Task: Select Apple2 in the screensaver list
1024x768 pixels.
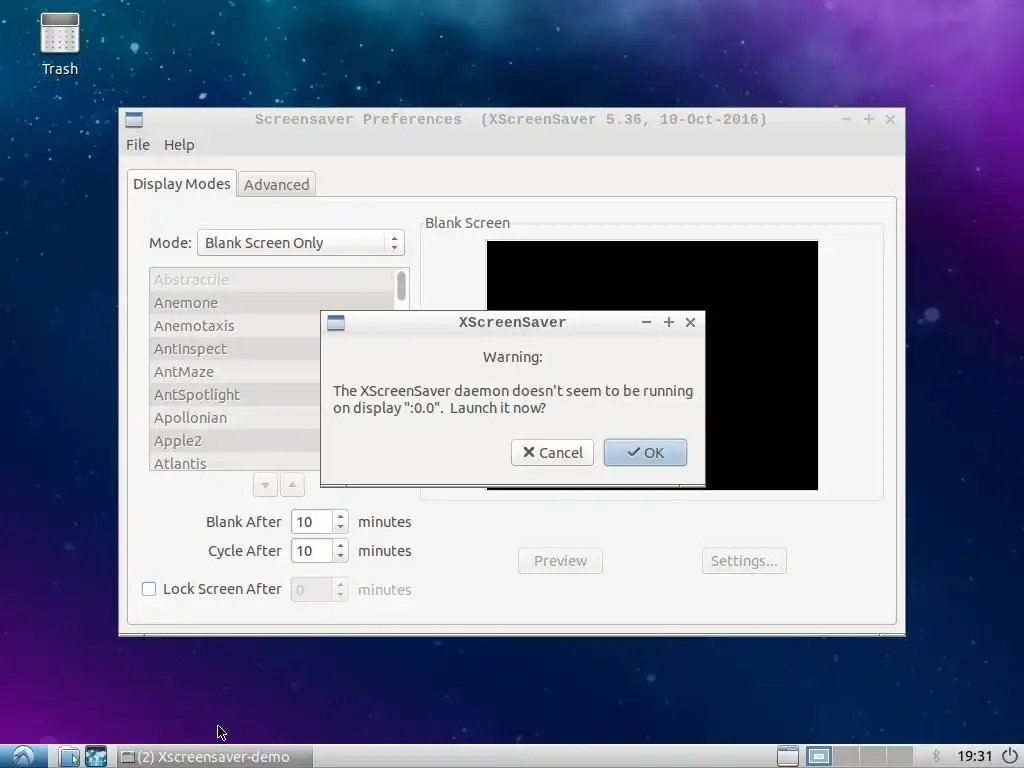Action: [x=235, y=441]
